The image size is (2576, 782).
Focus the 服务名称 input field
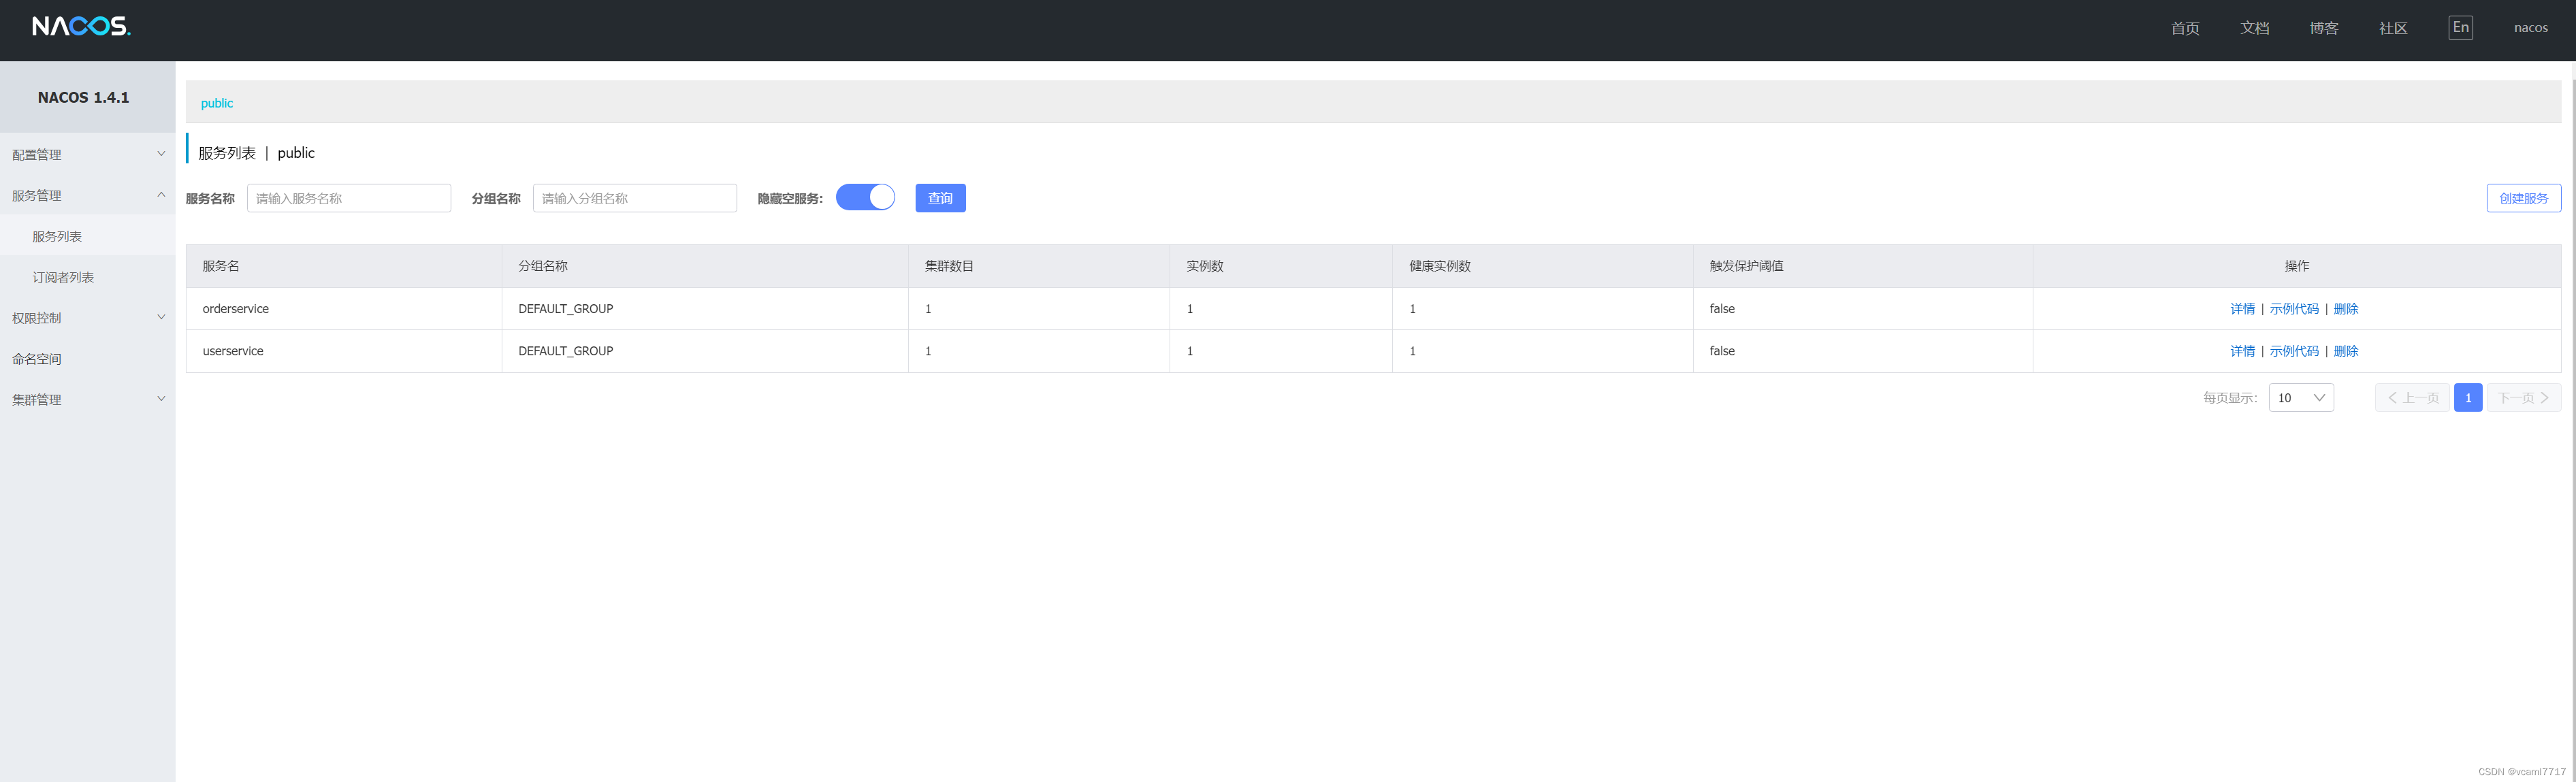pos(349,198)
